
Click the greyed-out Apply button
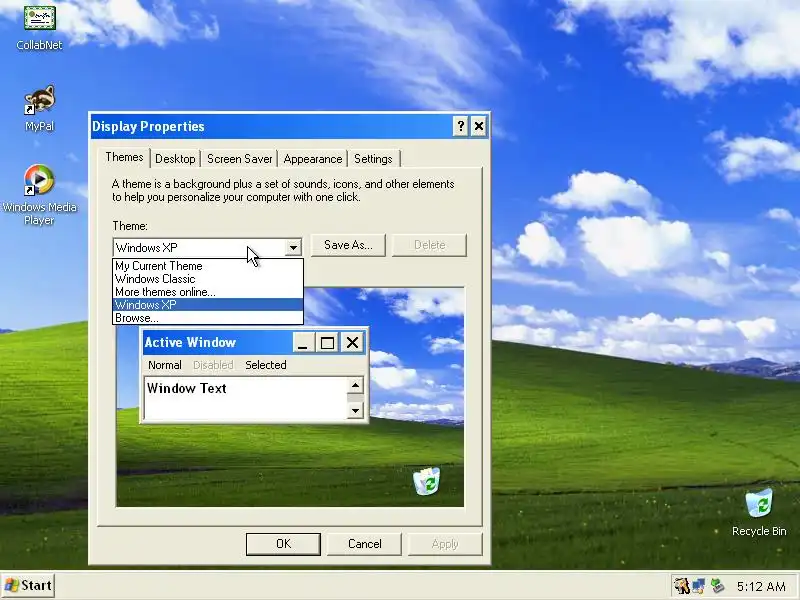445,544
